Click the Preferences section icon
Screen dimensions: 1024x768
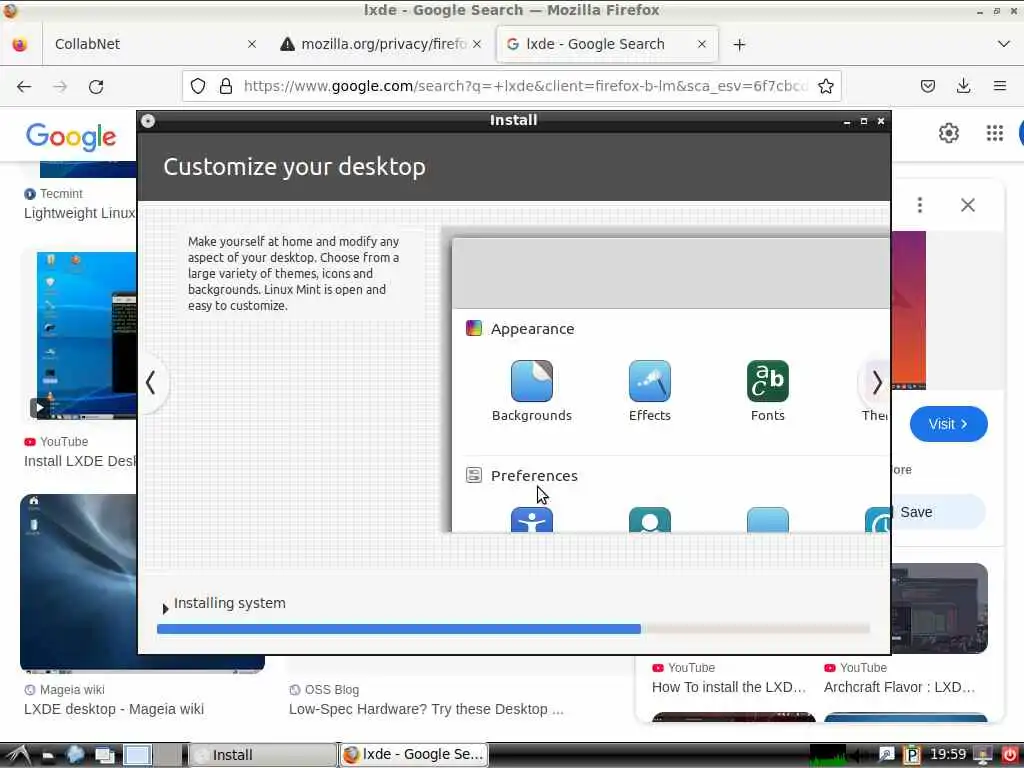pos(473,475)
